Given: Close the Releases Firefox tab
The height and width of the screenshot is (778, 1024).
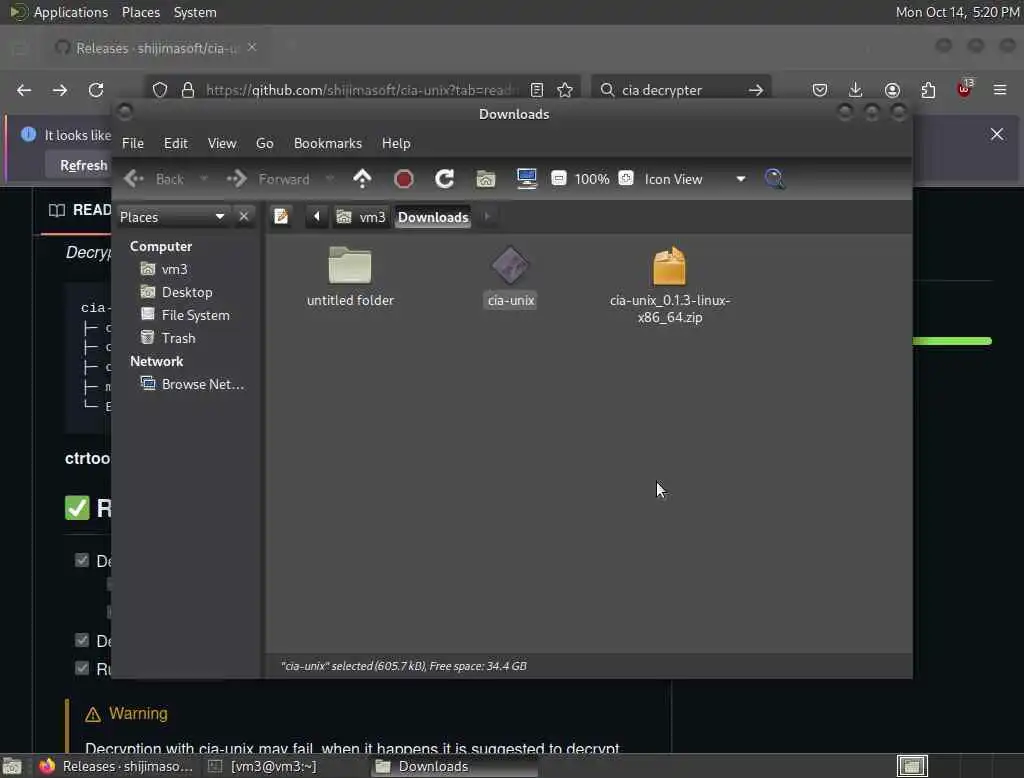Looking at the screenshot, I should tap(252, 47).
